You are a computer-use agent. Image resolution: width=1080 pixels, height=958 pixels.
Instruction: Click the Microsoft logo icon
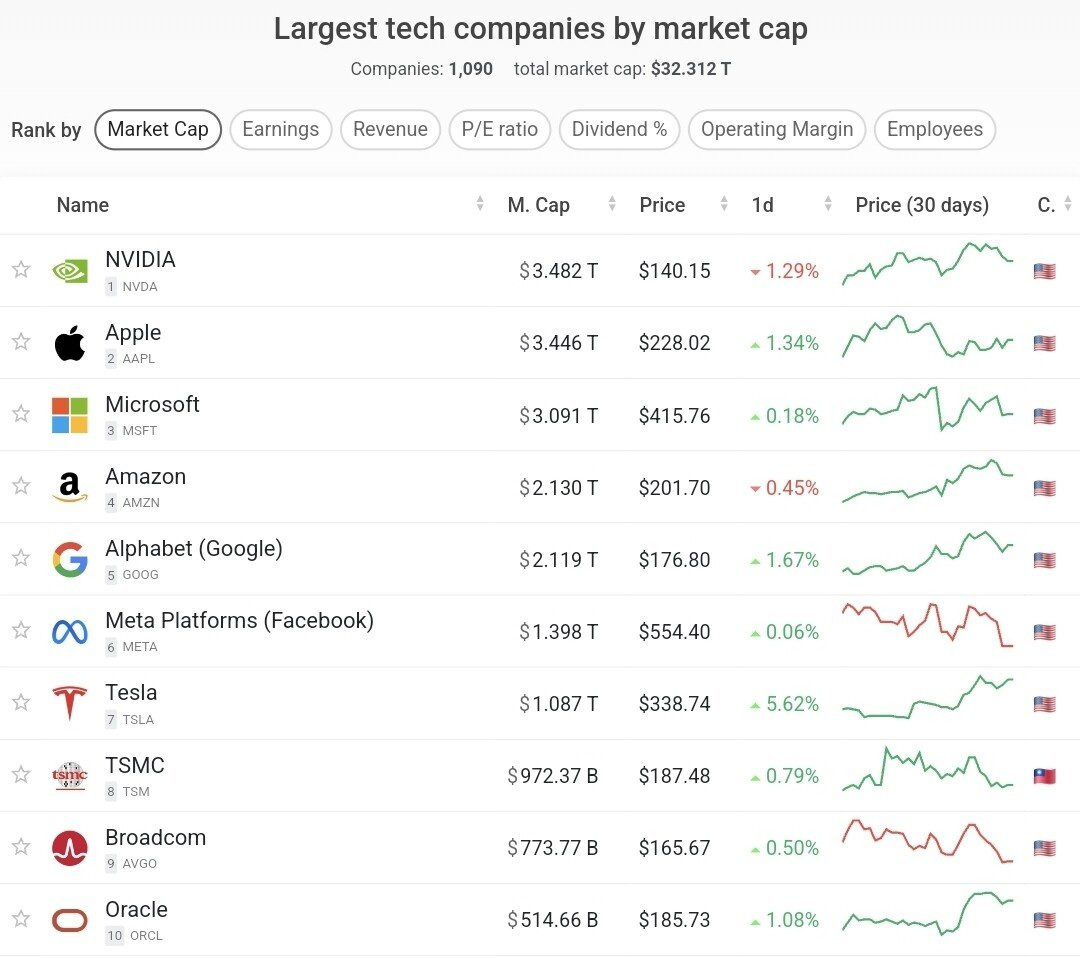coord(70,415)
